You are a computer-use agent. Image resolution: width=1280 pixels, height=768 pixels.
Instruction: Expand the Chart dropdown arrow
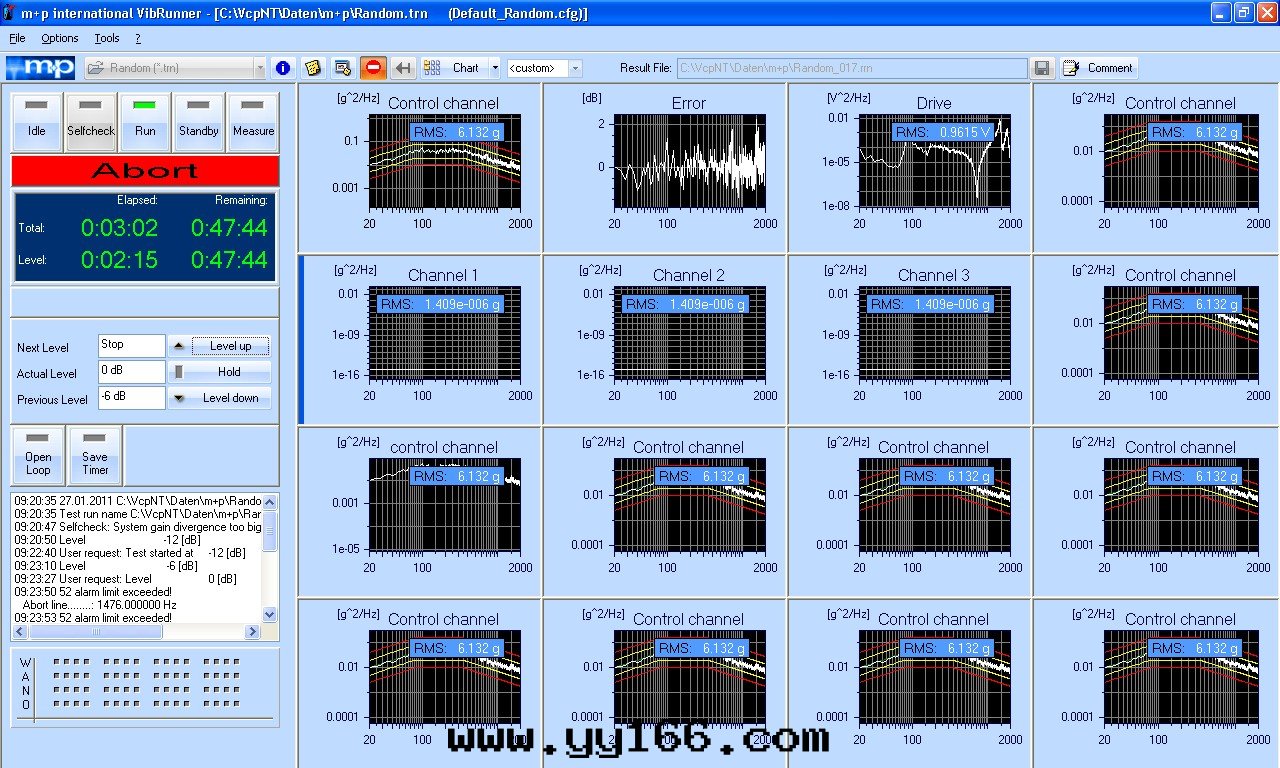pos(495,68)
